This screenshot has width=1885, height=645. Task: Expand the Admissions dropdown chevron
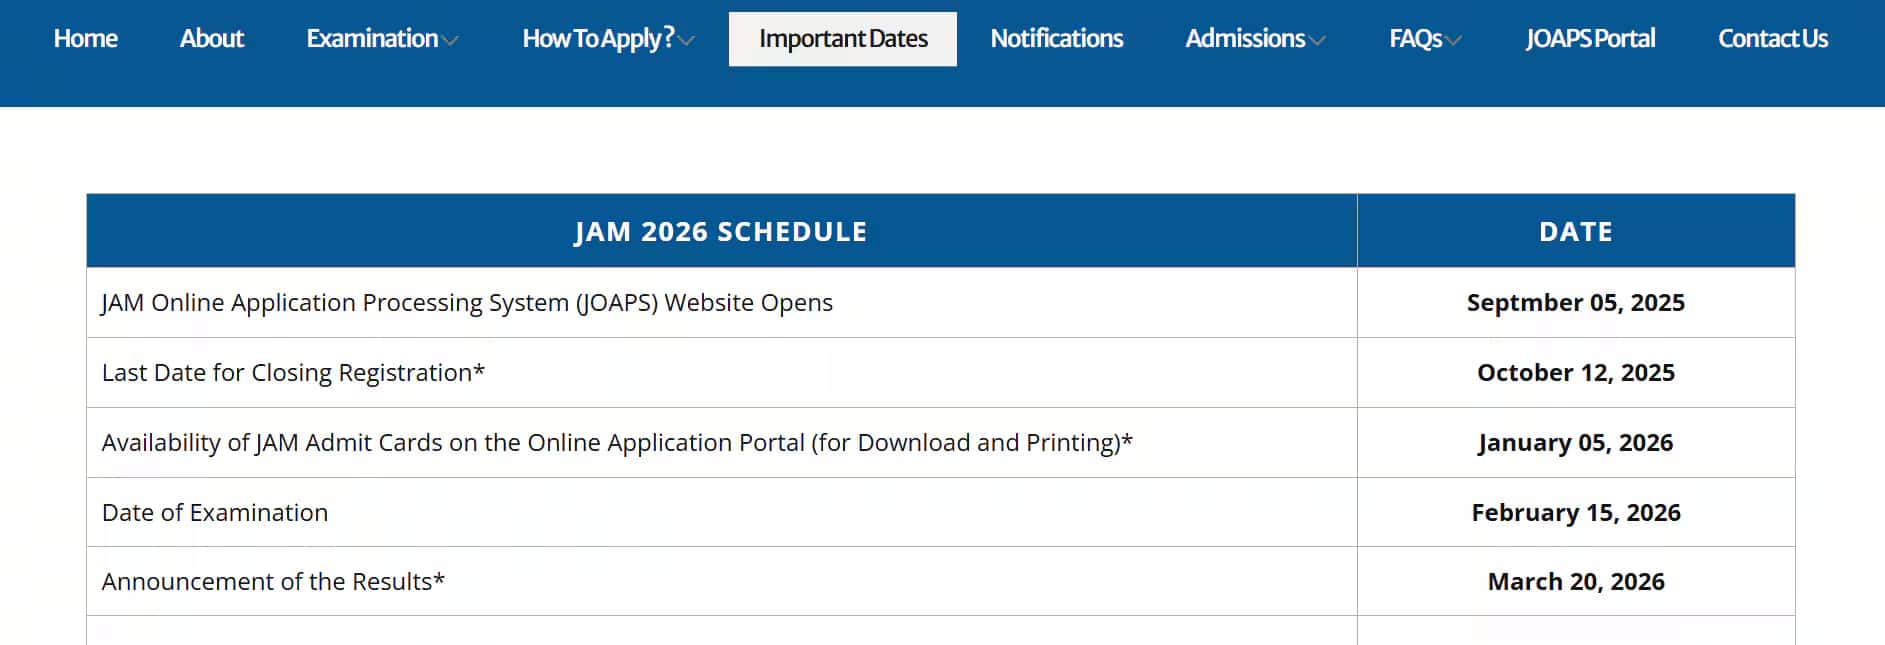click(1317, 41)
